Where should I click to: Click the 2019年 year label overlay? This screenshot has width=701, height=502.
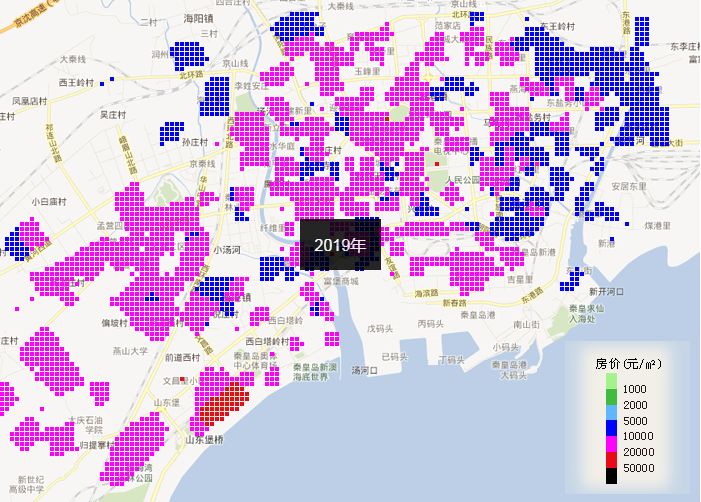point(340,245)
